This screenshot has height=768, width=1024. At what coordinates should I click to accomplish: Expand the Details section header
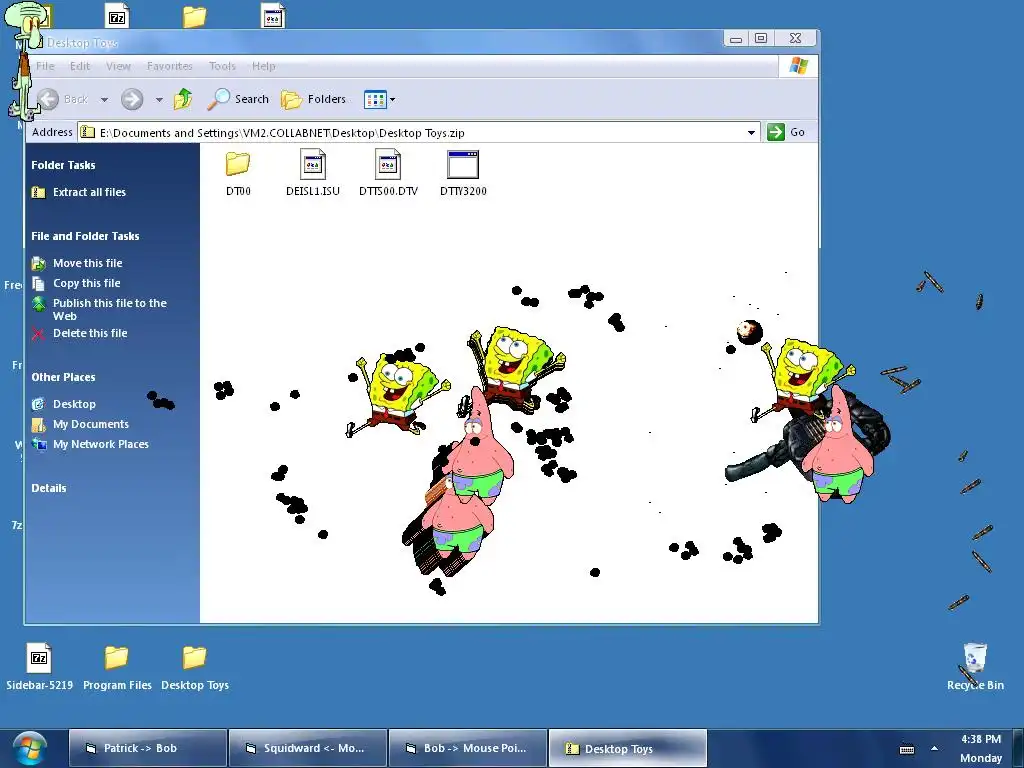pyautogui.click(x=48, y=488)
